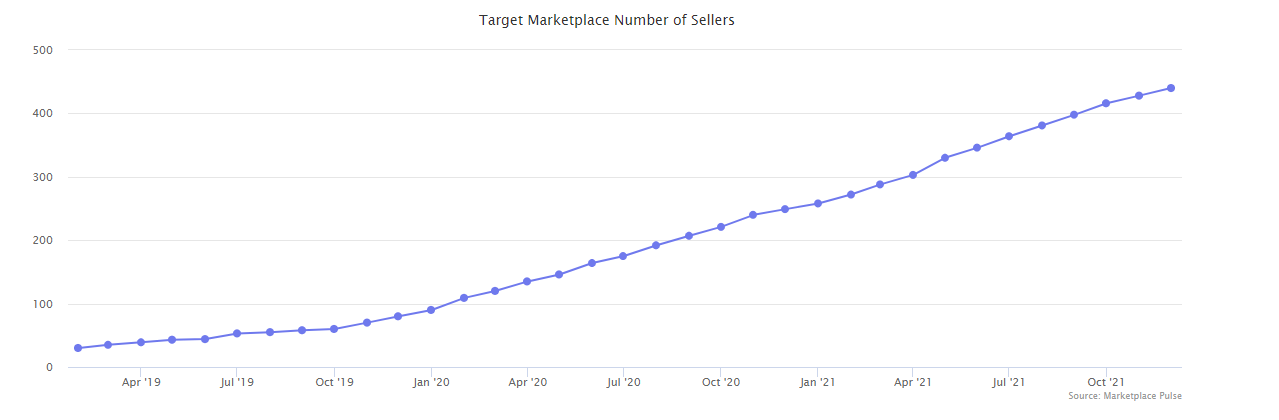Select the Oct '19 data point marker

pyautogui.click(x=334, y=329)
